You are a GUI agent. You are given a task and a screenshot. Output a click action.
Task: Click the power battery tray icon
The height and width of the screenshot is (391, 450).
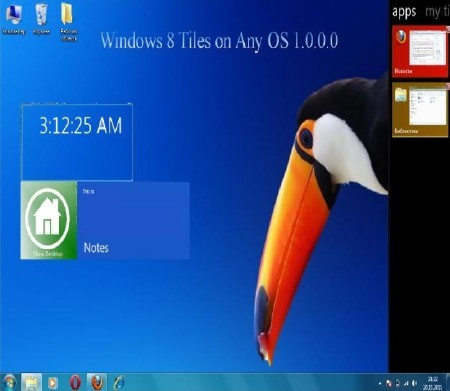[398, 384]
